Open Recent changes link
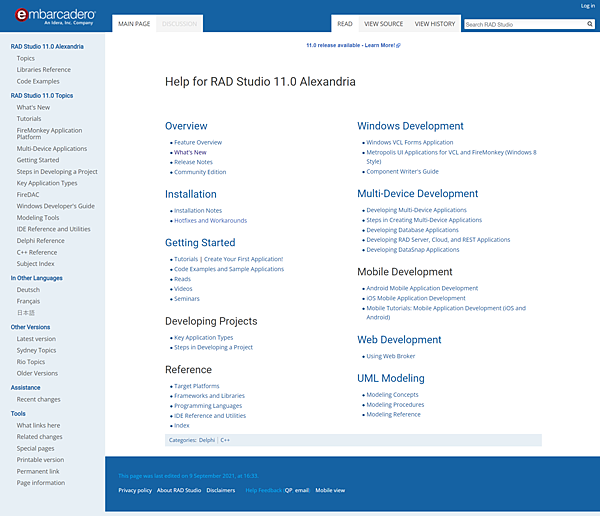Image resolution: width=600 pixels, height=516 pixels. (39, 399)
